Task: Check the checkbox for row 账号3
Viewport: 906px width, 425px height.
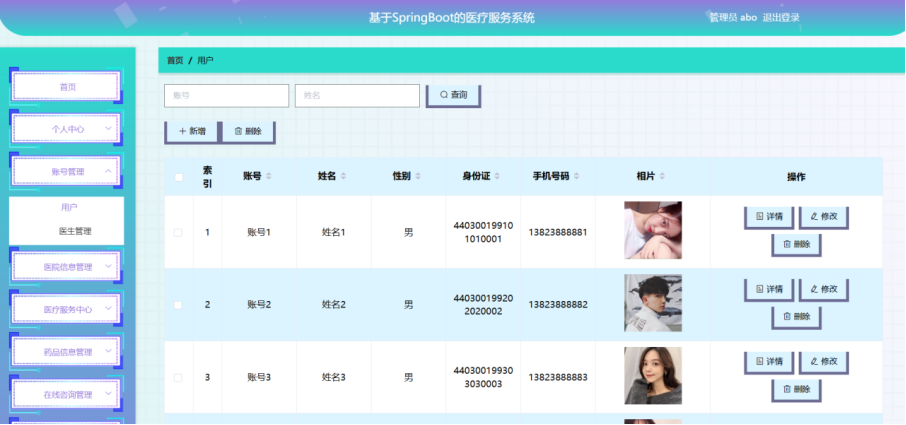Action: (x=178, y=378)
